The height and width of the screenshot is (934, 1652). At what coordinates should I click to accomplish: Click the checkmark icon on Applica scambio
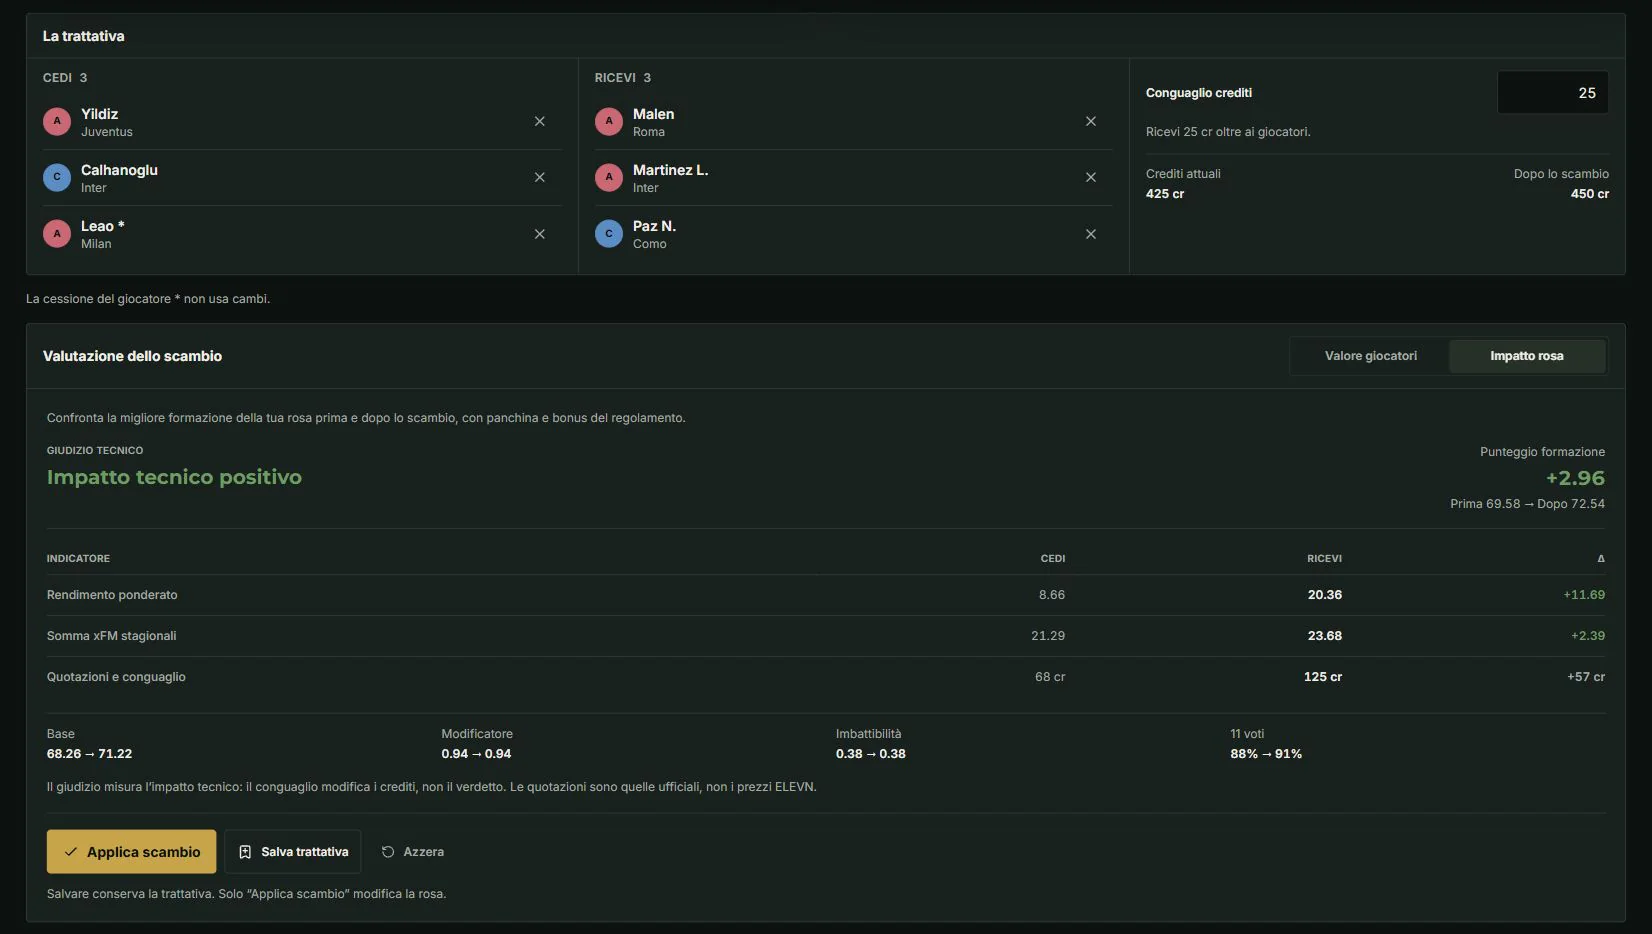tap(71, 852)
